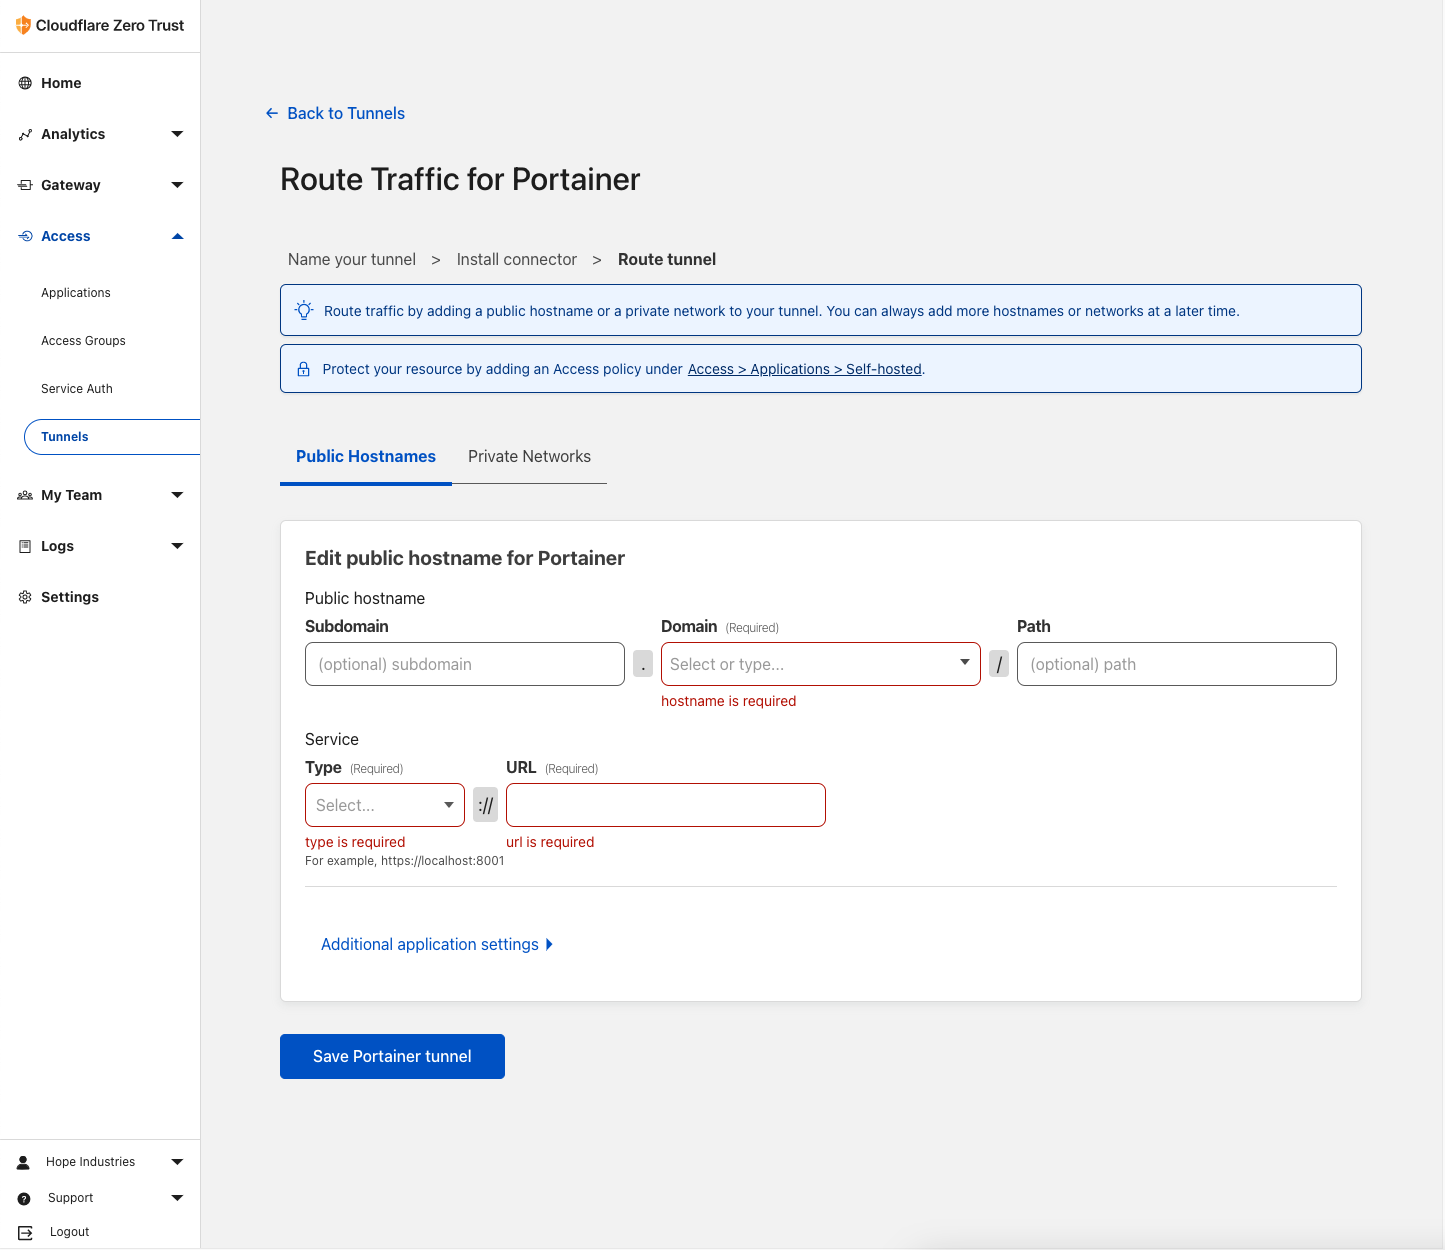Open Access > Applications > Self-hosted link

[x=804, y=368]
